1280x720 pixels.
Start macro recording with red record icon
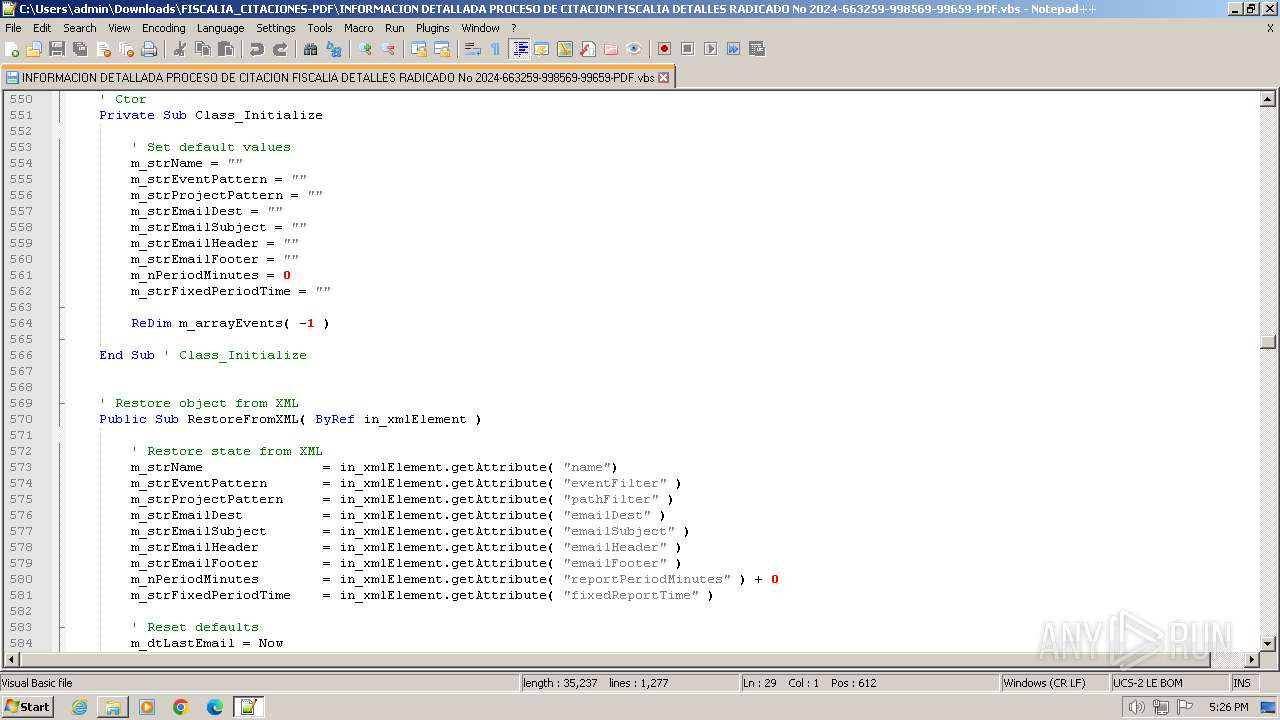coord(664,49)
